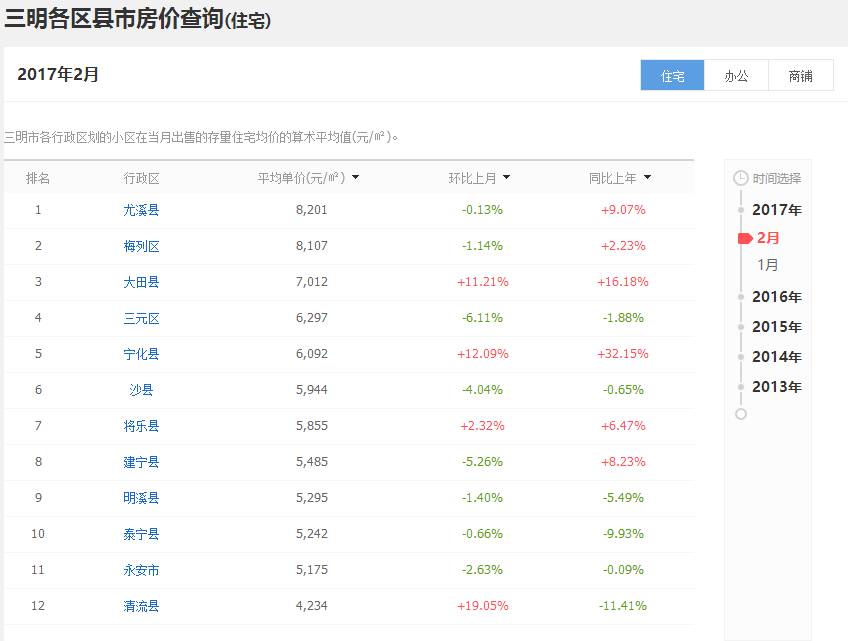
Task: Switch to the 商铺 tab
Action: point(800,75)
